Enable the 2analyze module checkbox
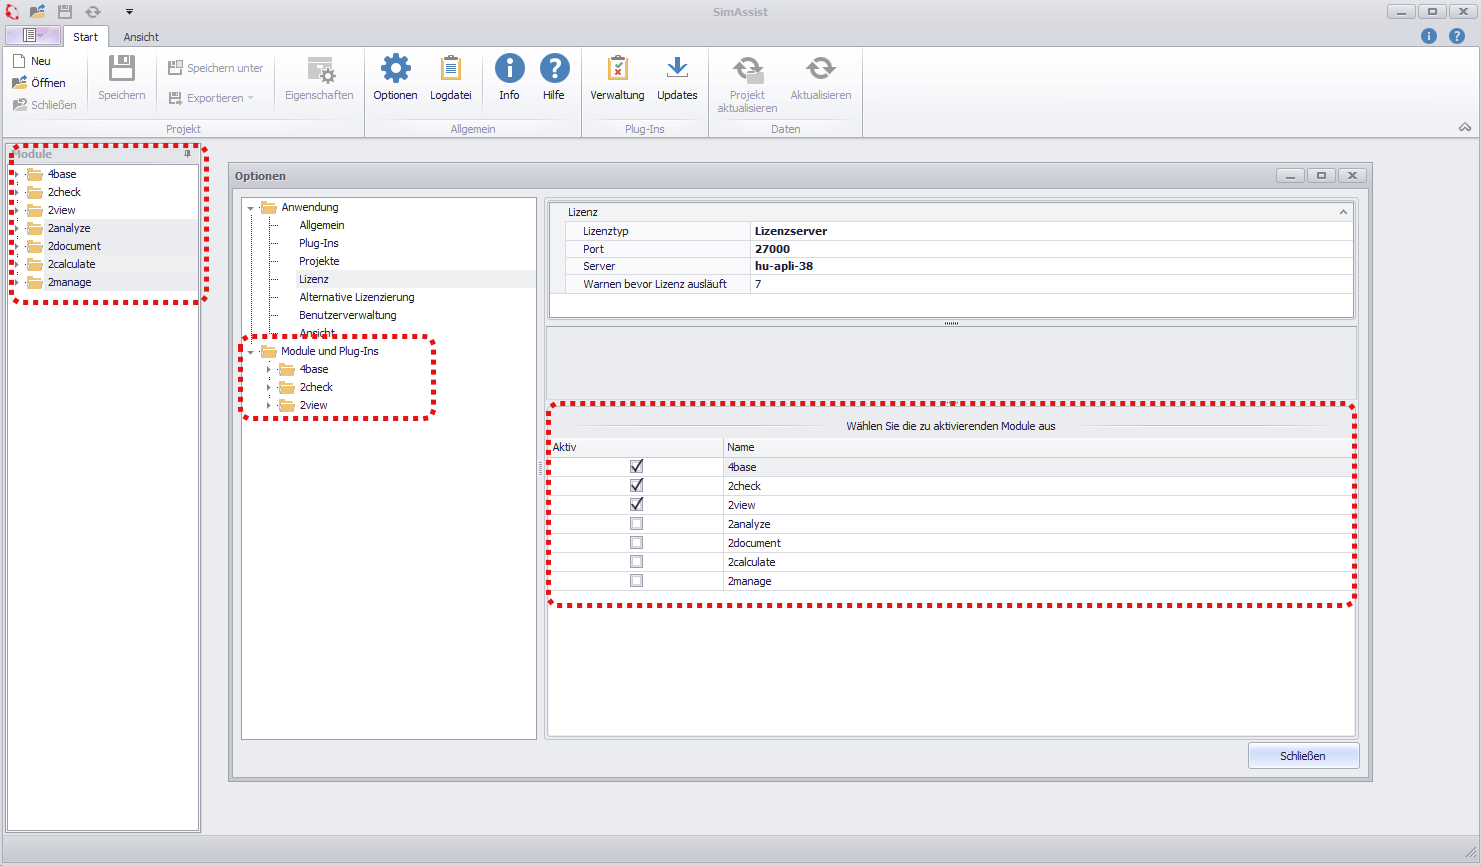The height and width of the screenshot is (866, 1481). (x=636, y=523)
